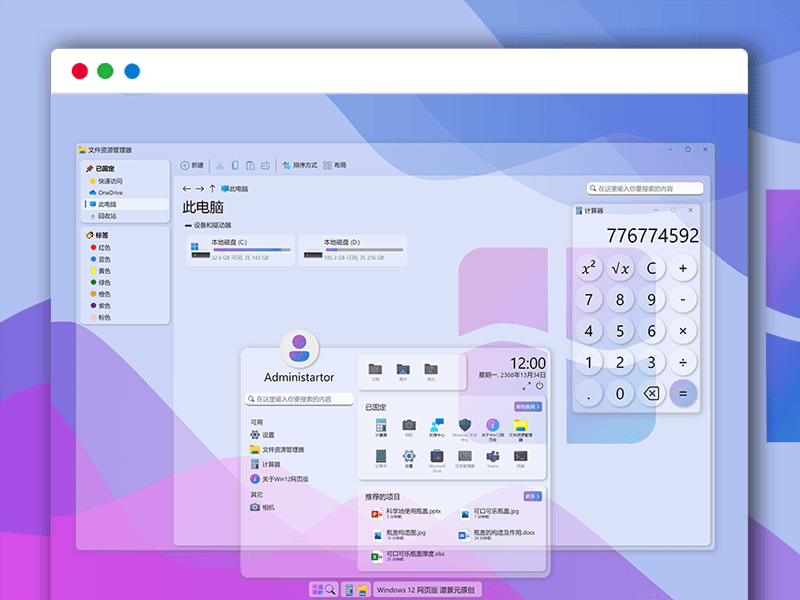Open pinned Calculator app icon
Screen dimensions: 800x600
point(381,427)
